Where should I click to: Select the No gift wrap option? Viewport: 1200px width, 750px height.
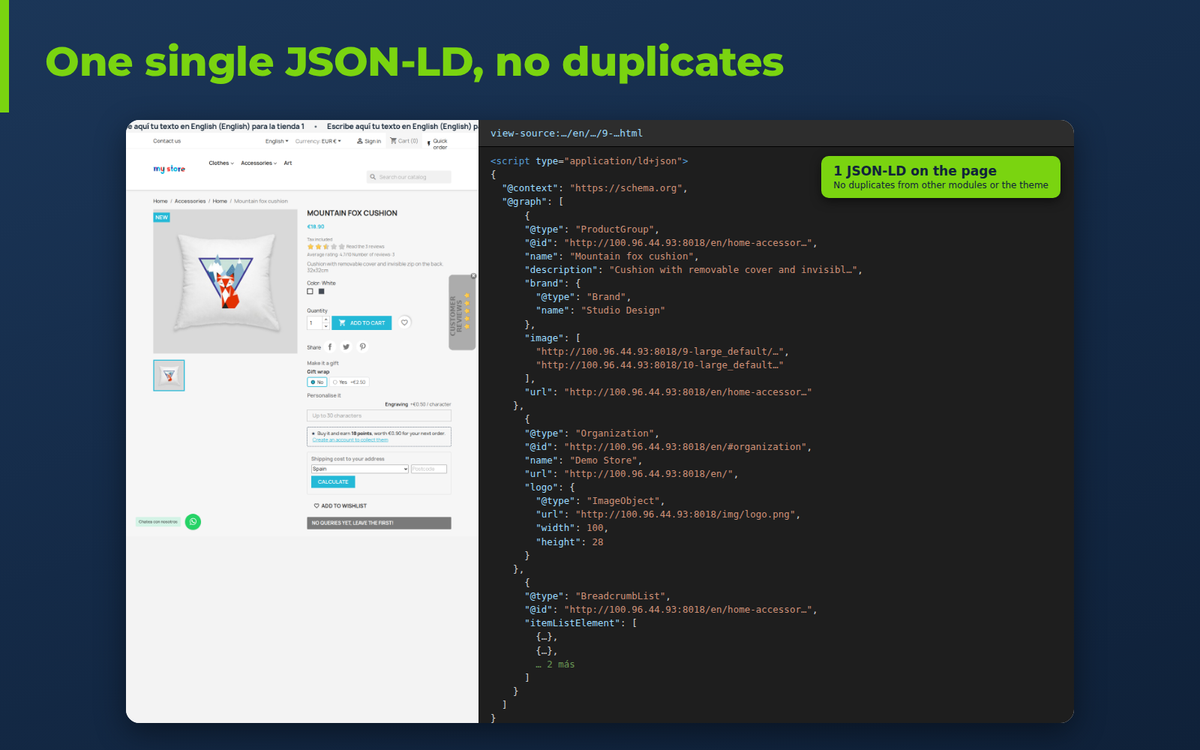tap(317, 382)
